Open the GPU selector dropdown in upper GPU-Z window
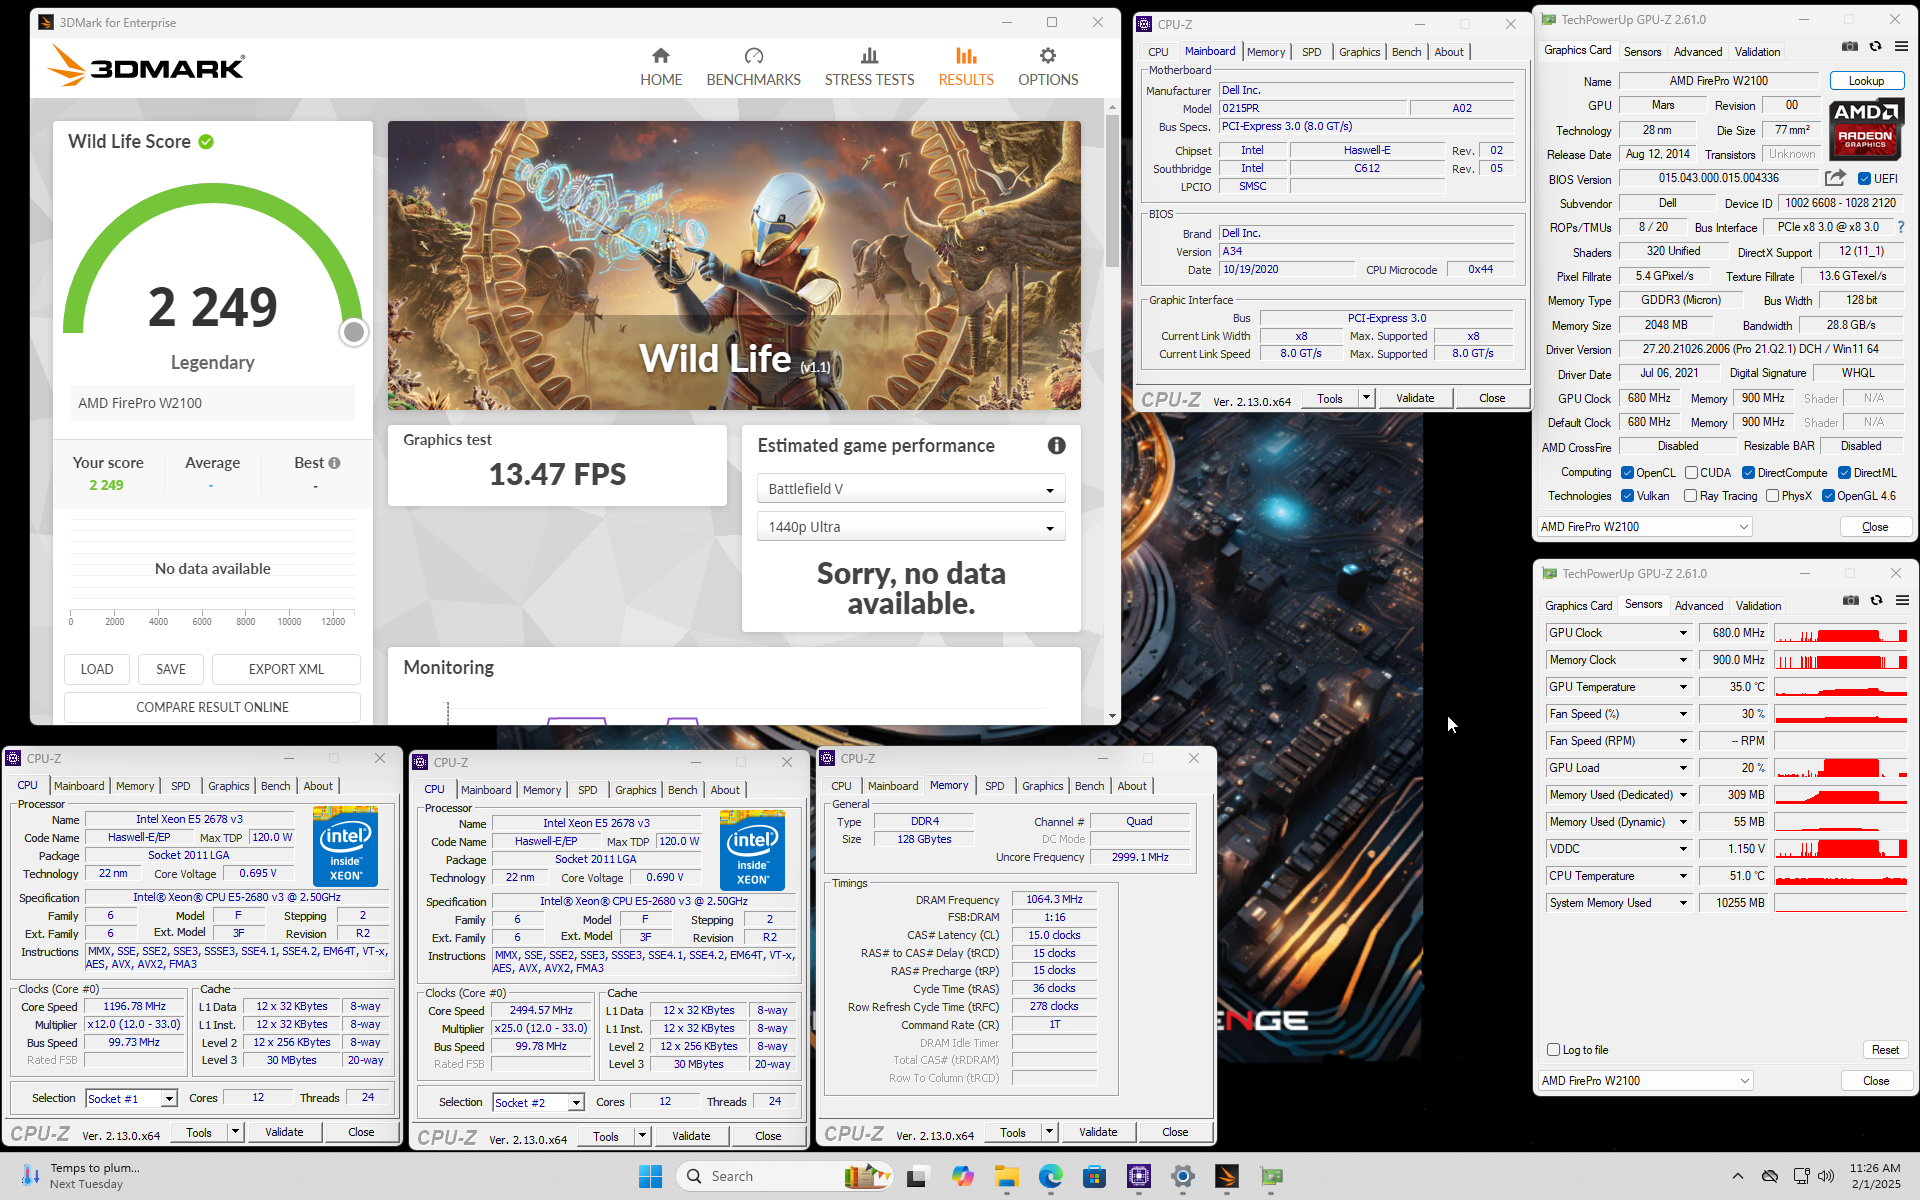This screenshot has width=1920, height=1200. click(1644, 527)
